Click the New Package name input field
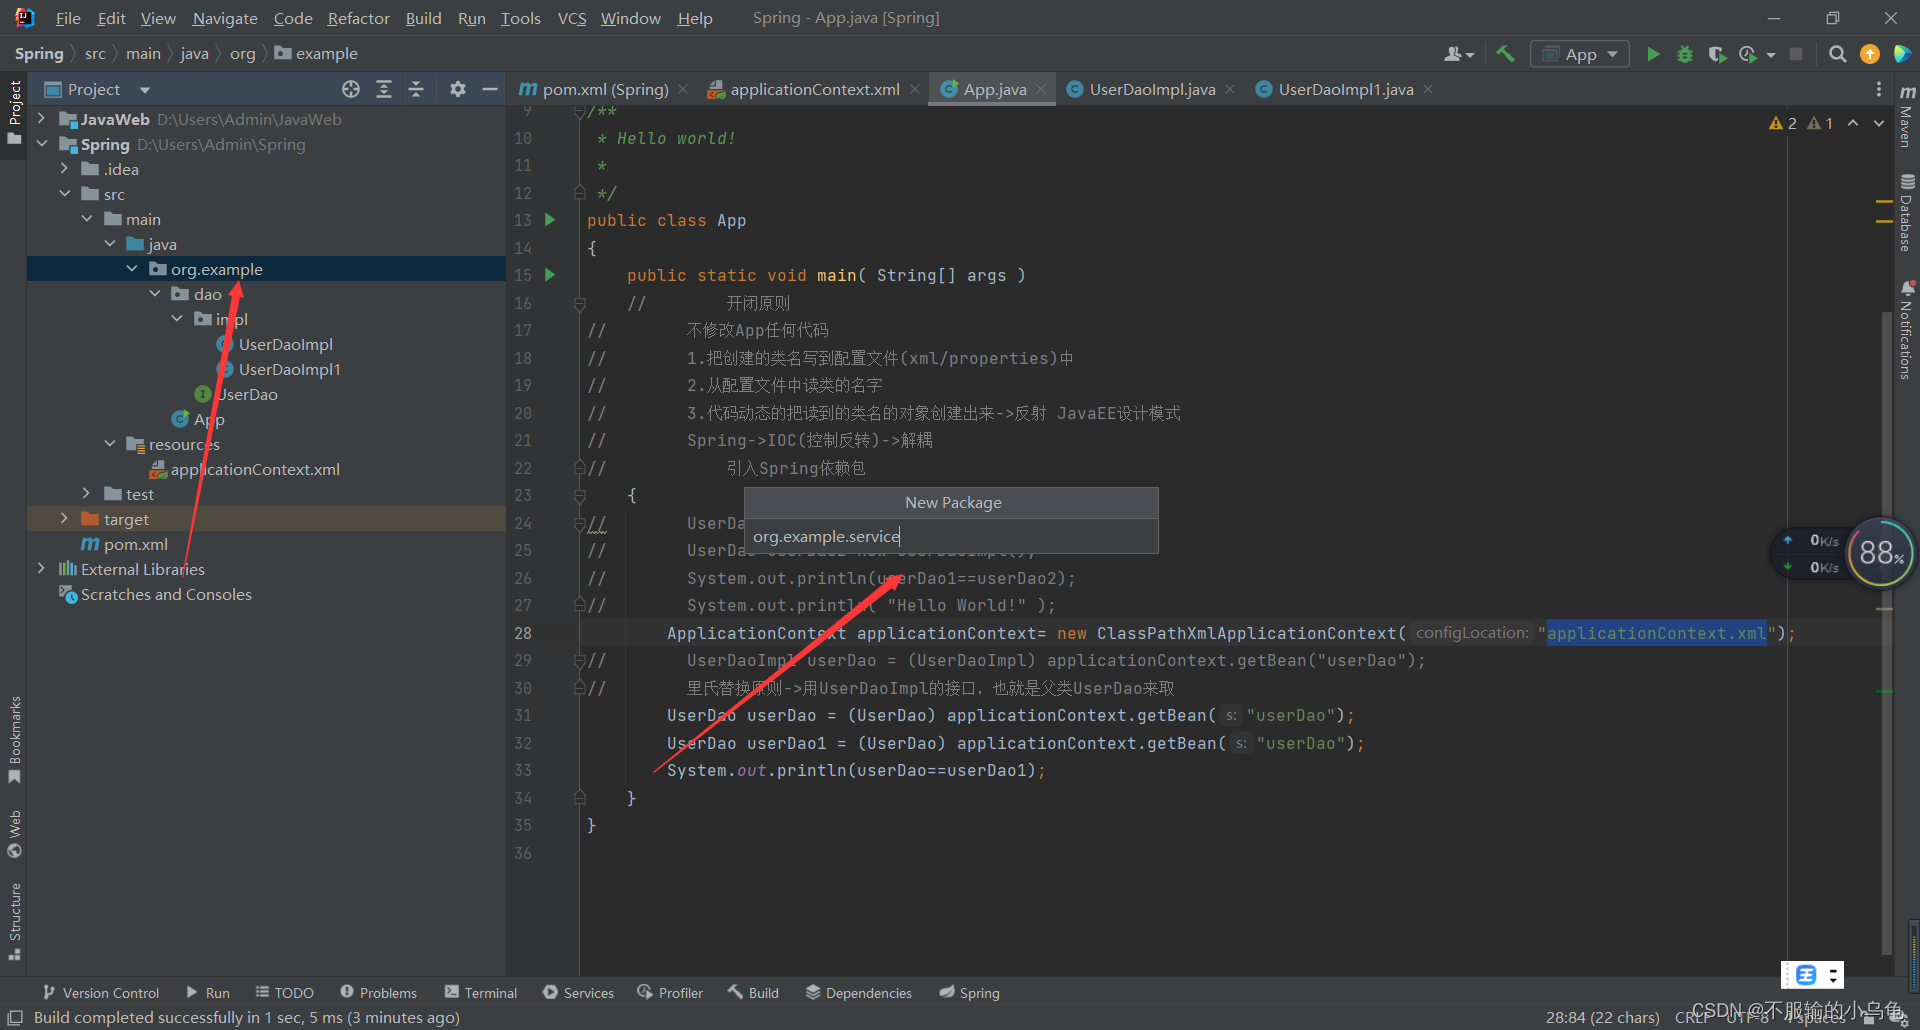The width and height of the screenshot is (1920, 1030). tap(951, 536)
